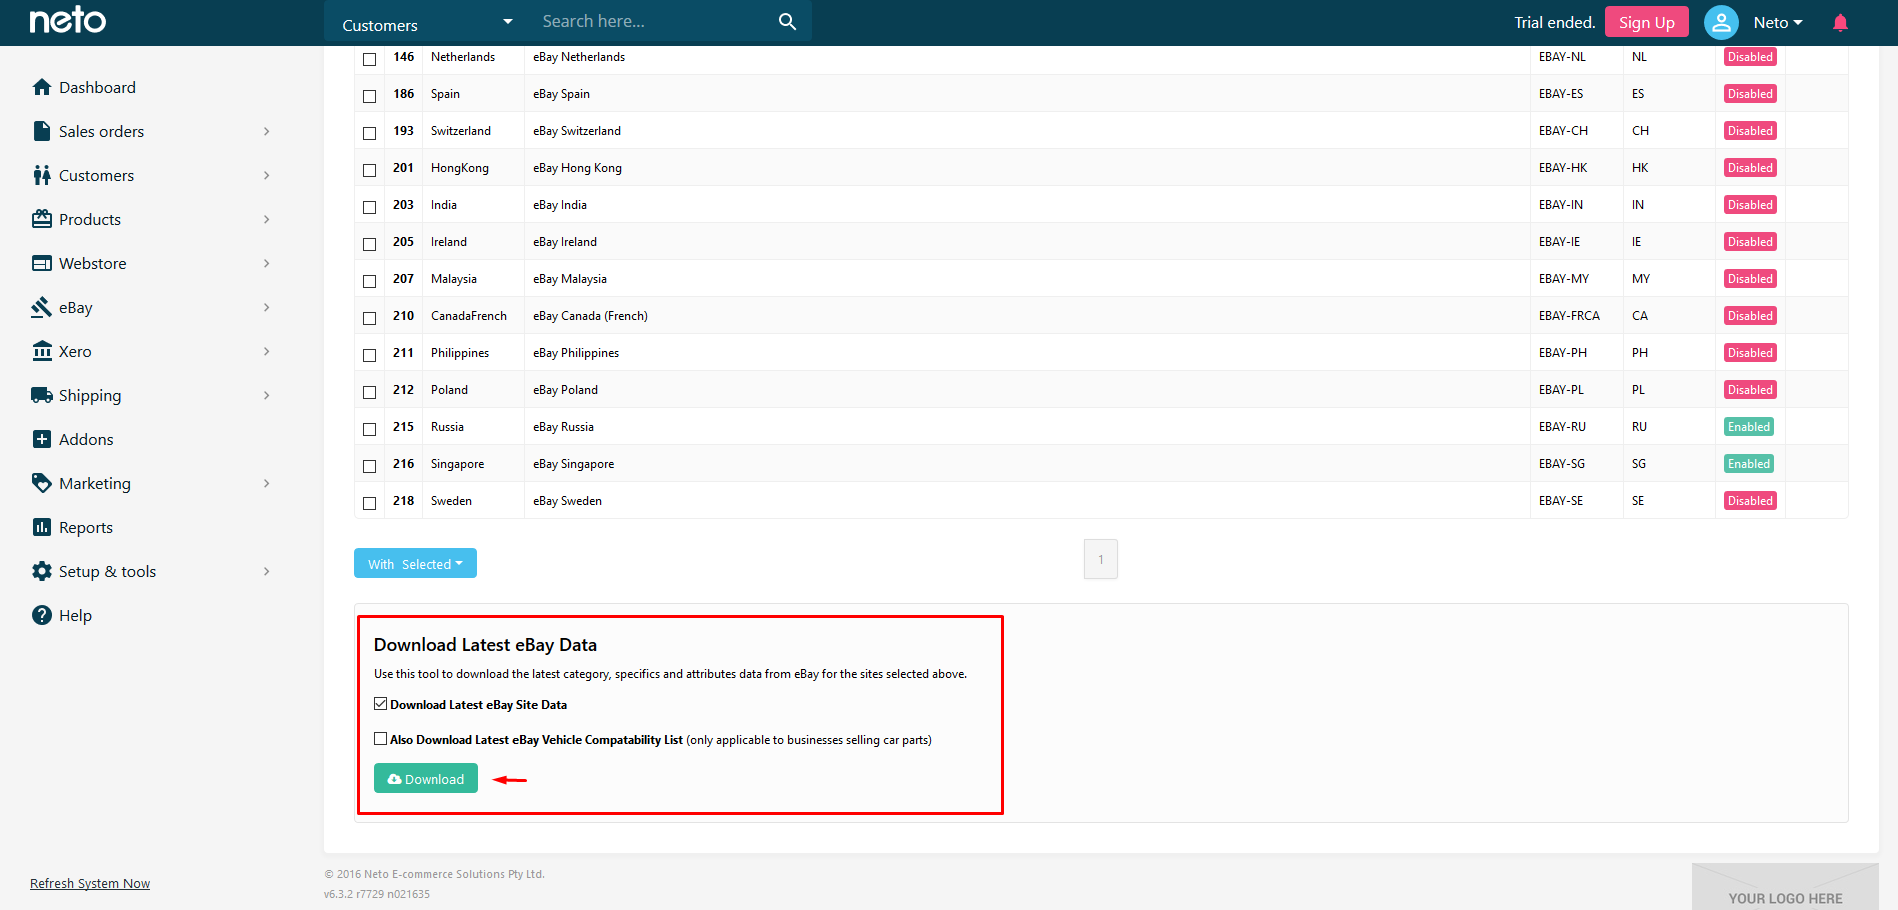Tick the Sweden row checkbox
The image size is (1898, 910).
coord(369,503)
